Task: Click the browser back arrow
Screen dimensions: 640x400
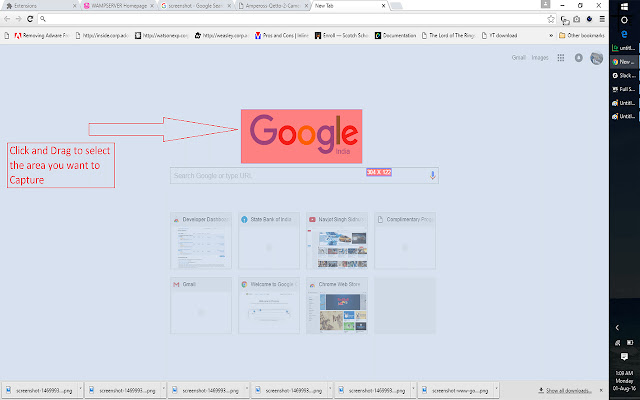Action: click(8, 19)
